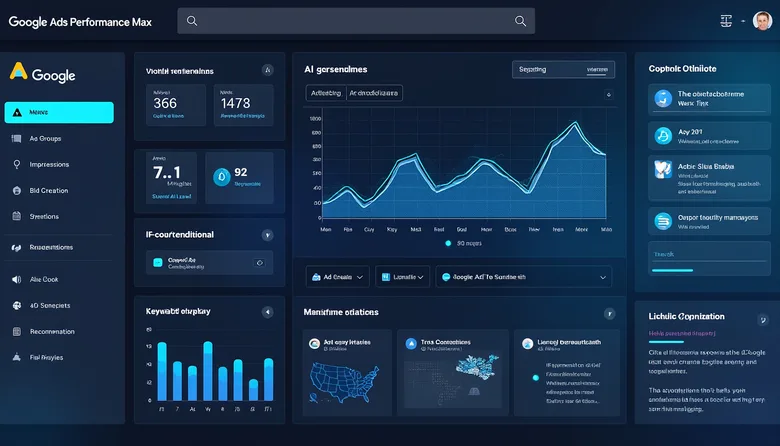
Task: Click the 366 metric card
Action: pos(176,105)
